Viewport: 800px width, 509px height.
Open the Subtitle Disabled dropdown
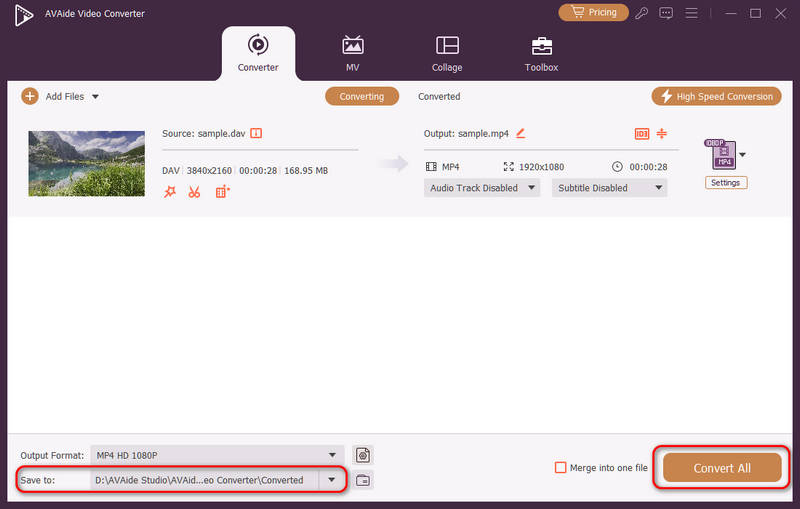[610, 188]
